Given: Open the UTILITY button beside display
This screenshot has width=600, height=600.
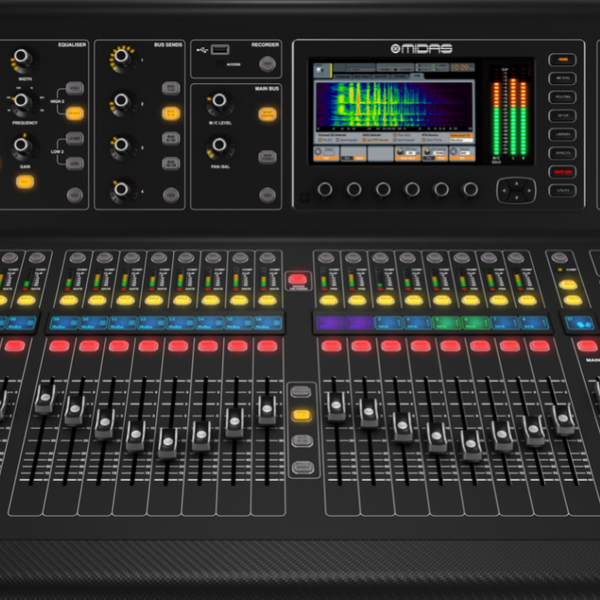Looking at the screenshot, I should click(x=562, y=191).
